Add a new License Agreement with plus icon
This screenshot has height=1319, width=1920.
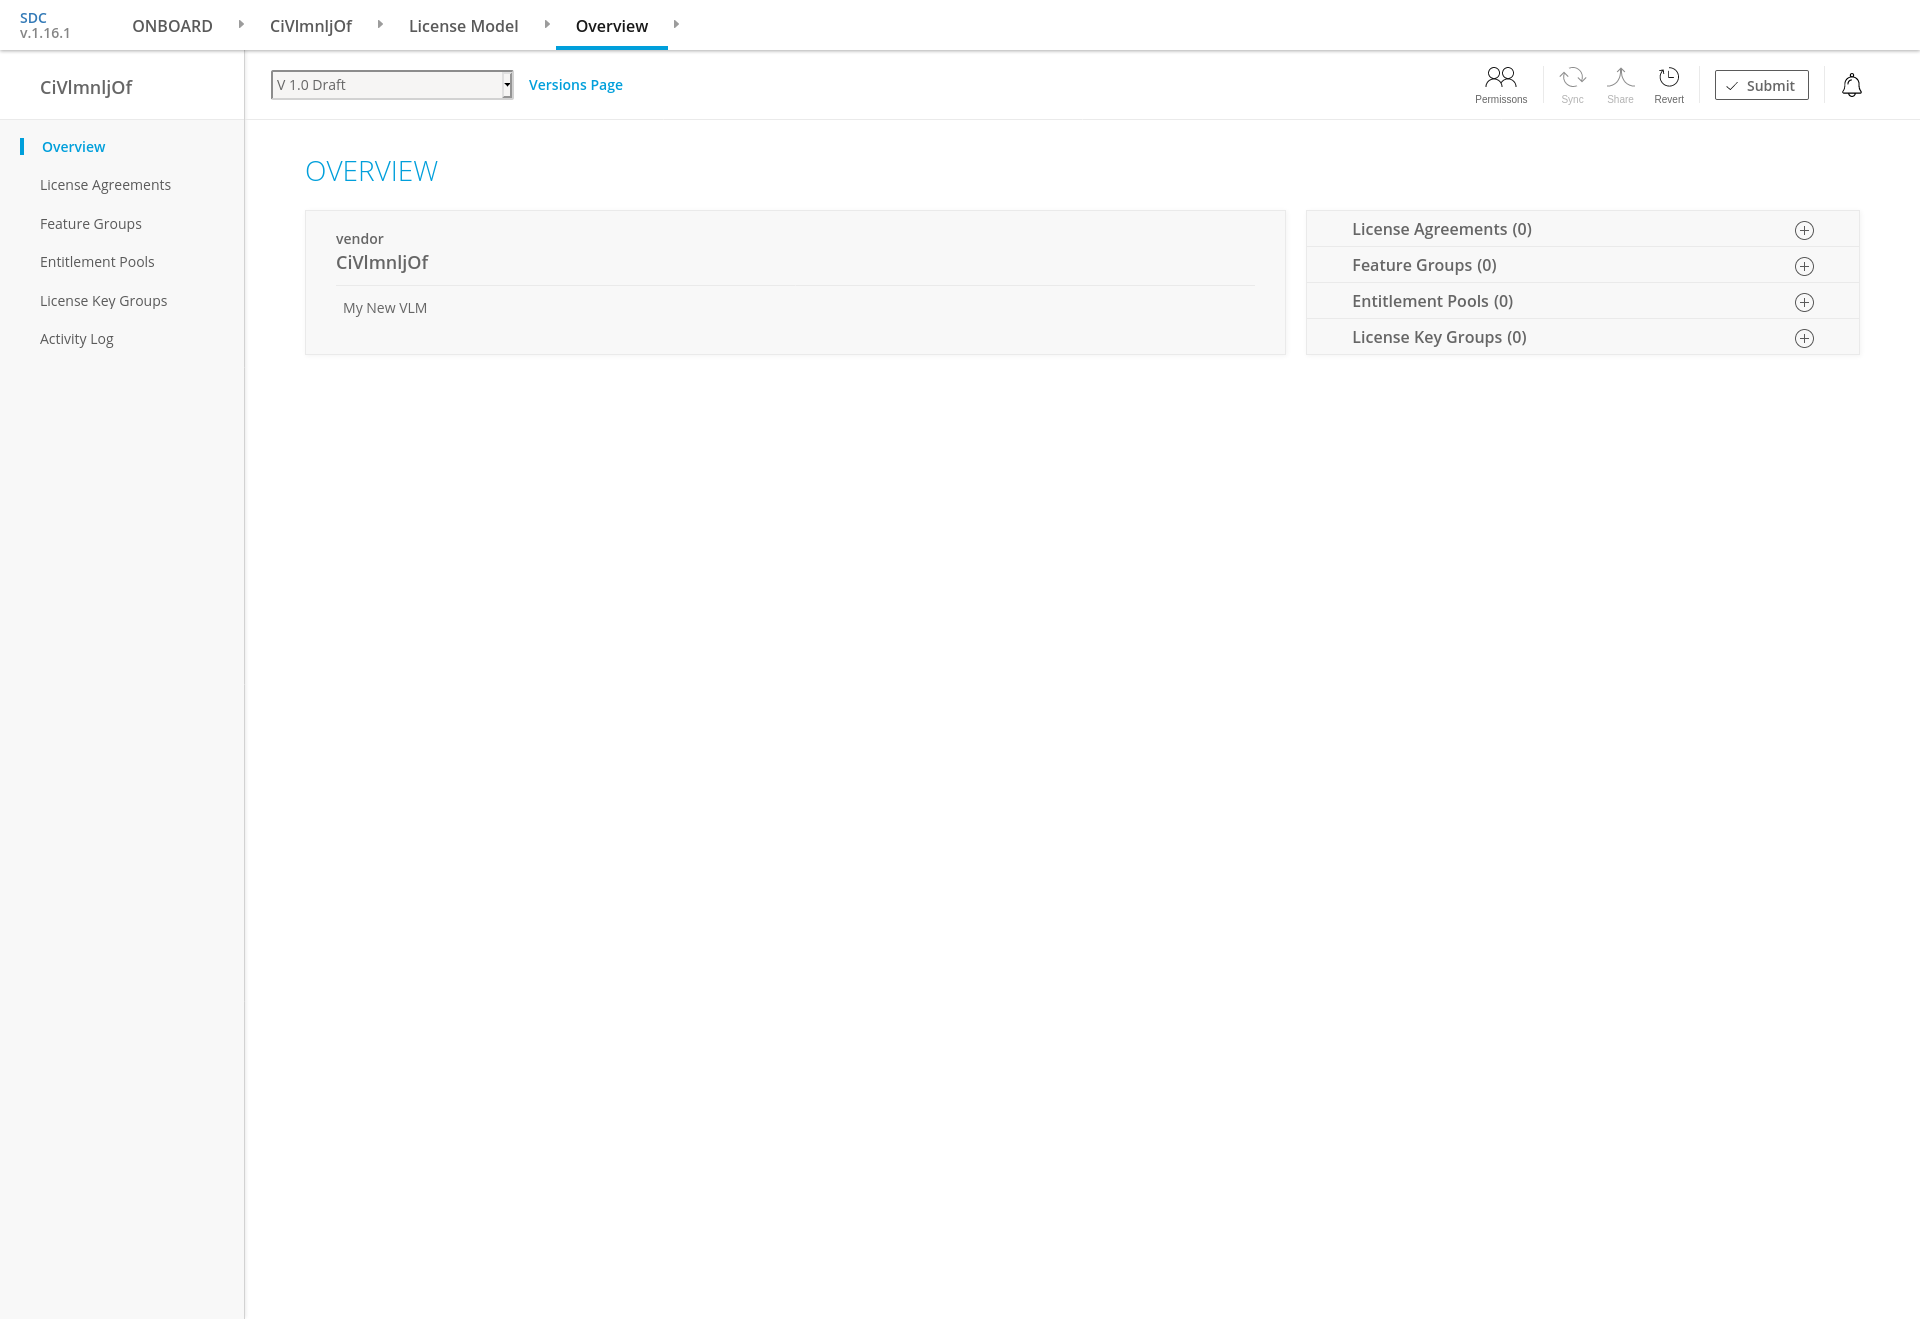click(x=1804, y=231)
